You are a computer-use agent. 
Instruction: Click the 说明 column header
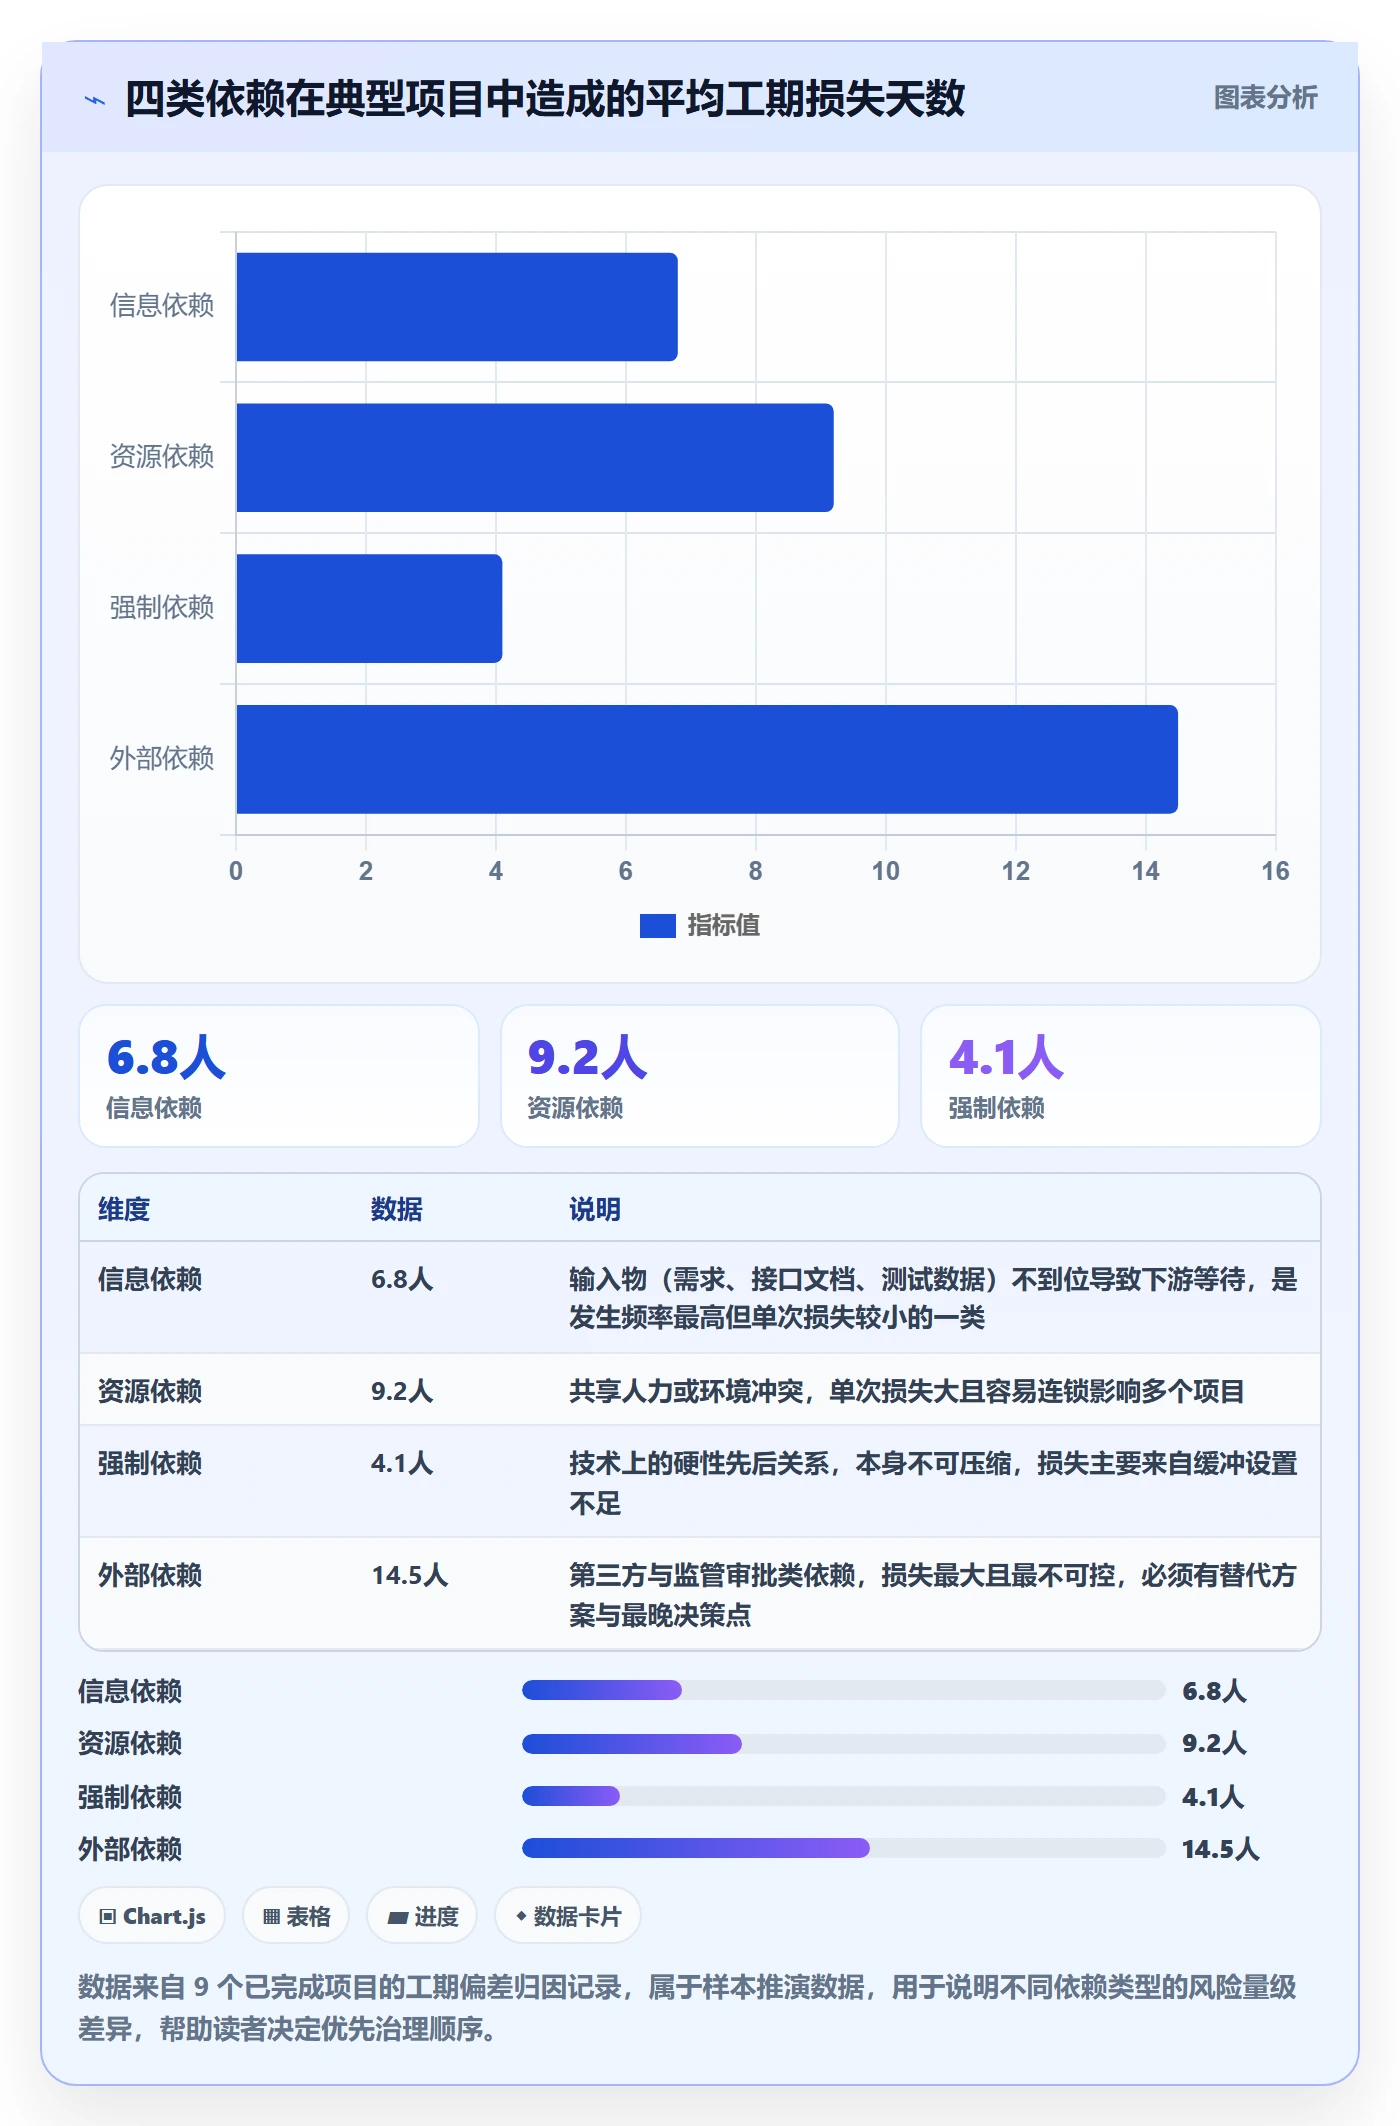(595, 1210)
